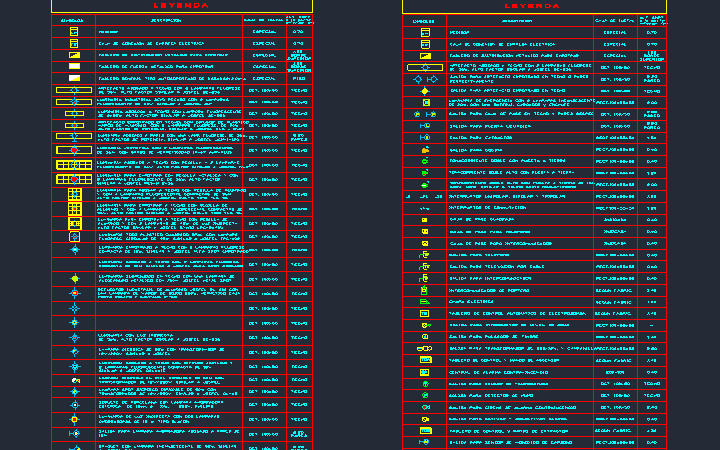Click the Central de Alarma Contra-Incendio symbol
This screenshot has height=450, width=720.
(x=425, y=372)
